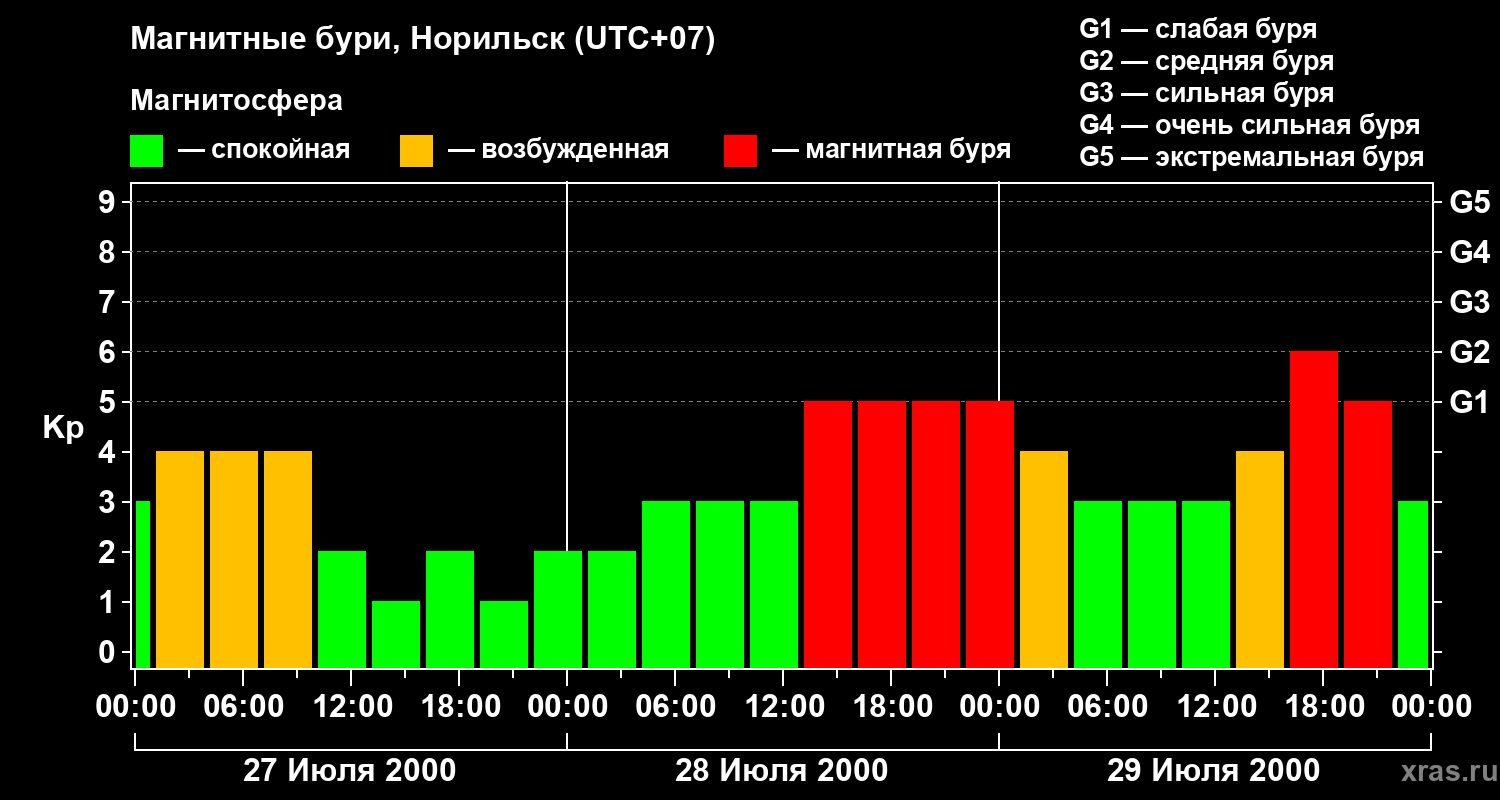Click the red Kp 5 bar on 29 Июля

pyautogui.click(x=1368, y=534)
